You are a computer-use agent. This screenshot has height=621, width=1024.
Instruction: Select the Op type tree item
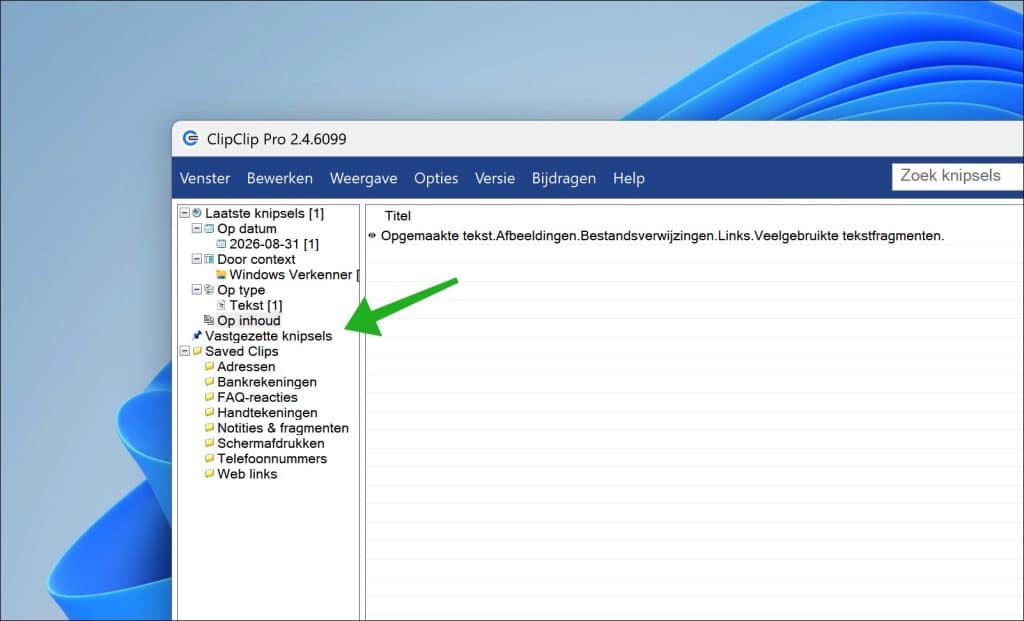[x=241, y=290]
